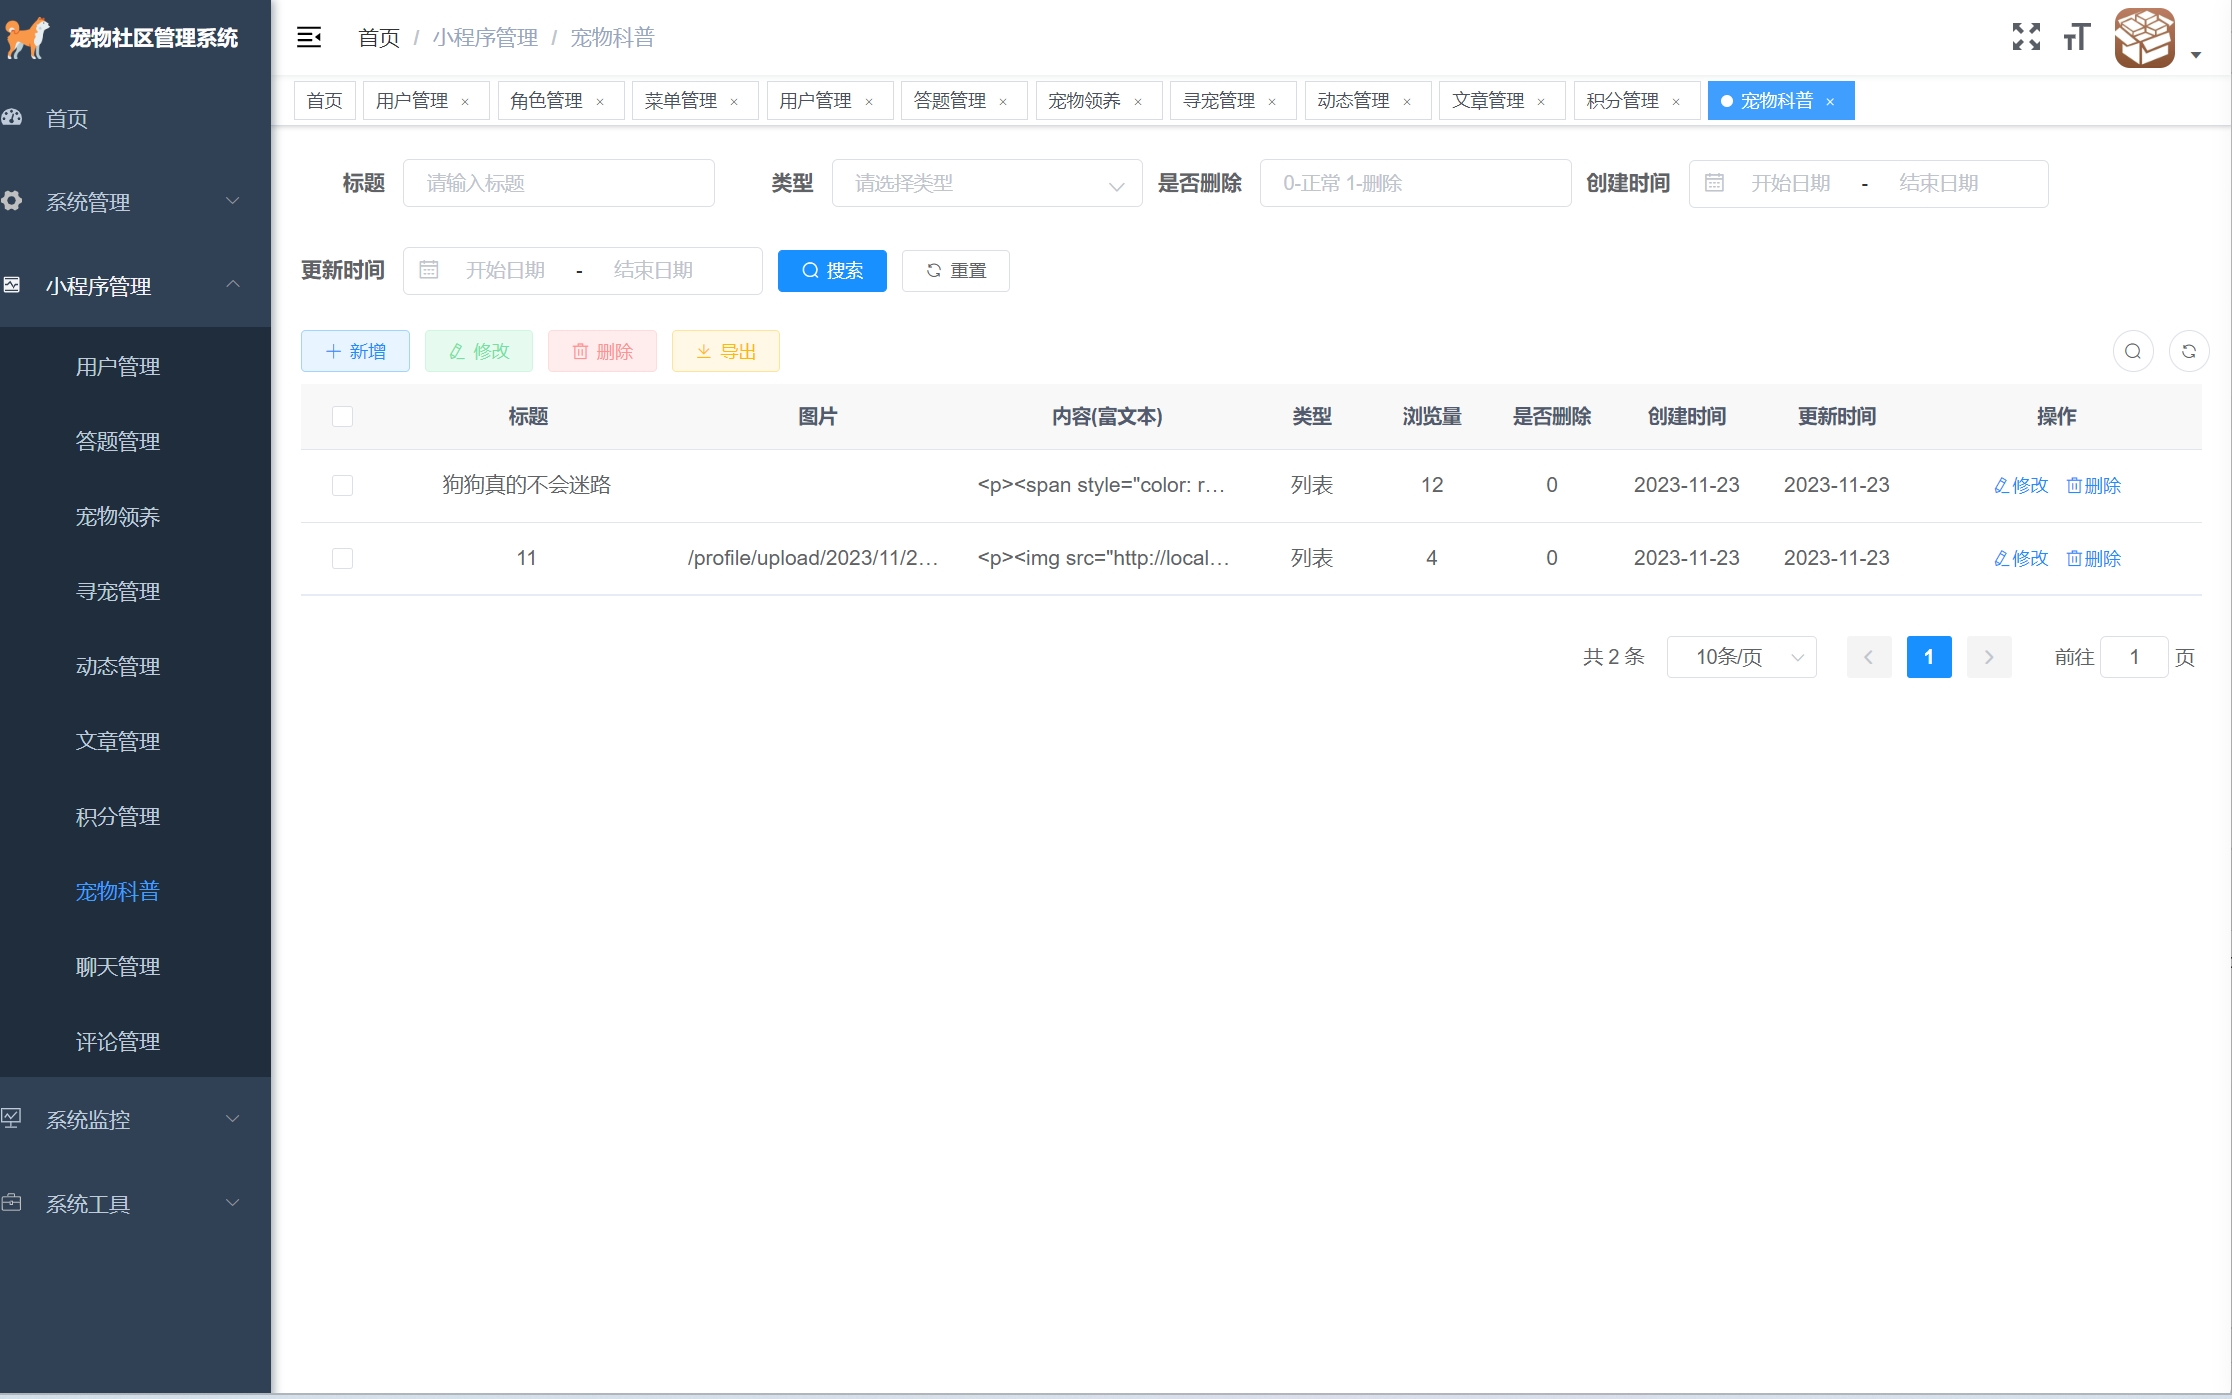This screenshot has width=2232, height=1399.
Task: Enter fullscreen mode via the expand icon
Action: (2026, 38)
